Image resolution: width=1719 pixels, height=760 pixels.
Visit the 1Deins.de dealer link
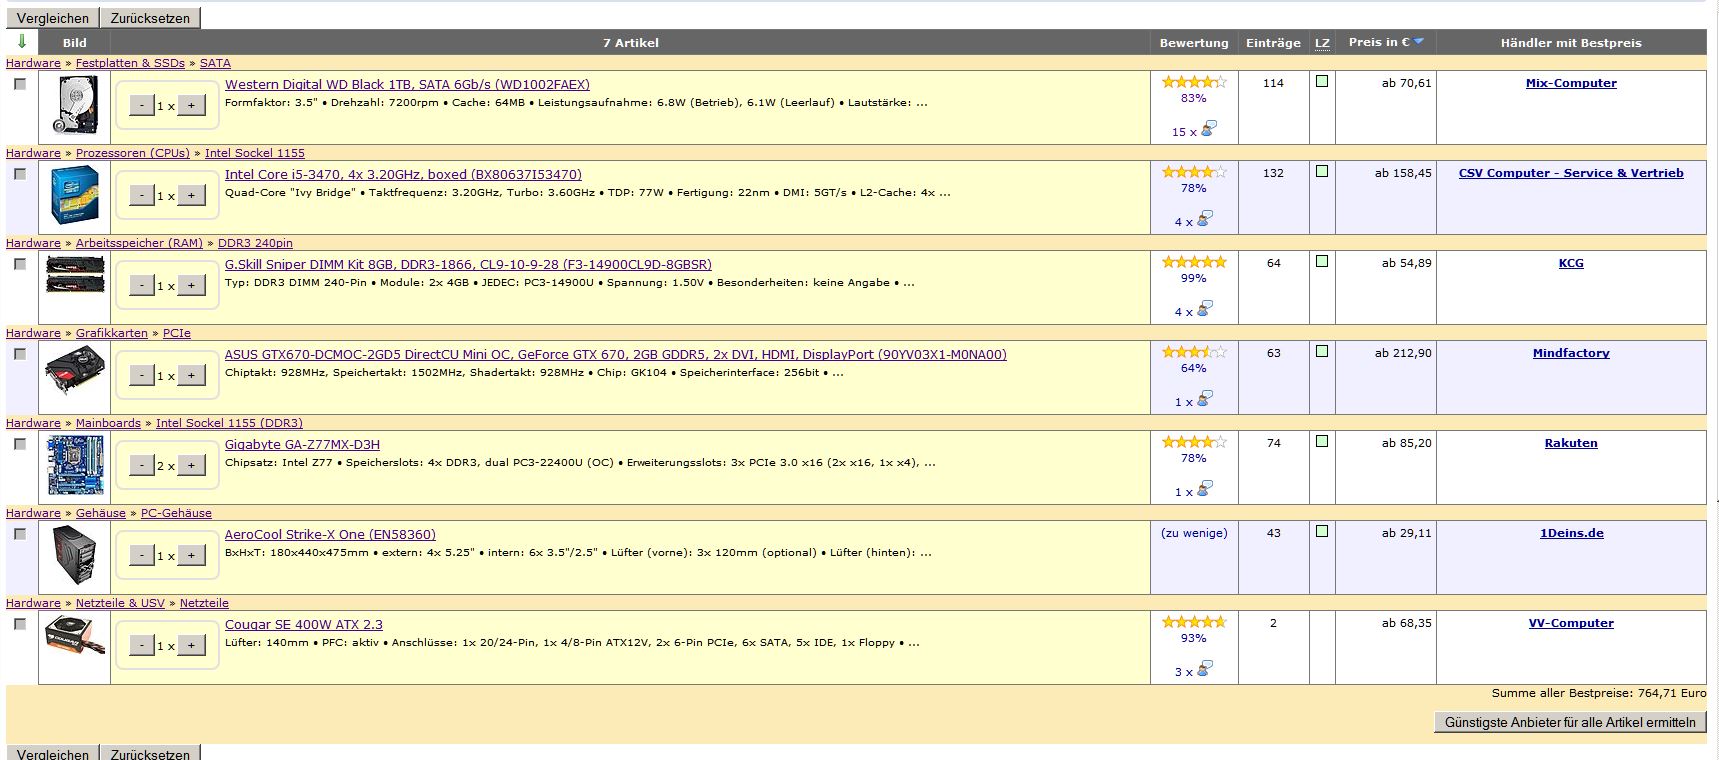point(1571,533)
